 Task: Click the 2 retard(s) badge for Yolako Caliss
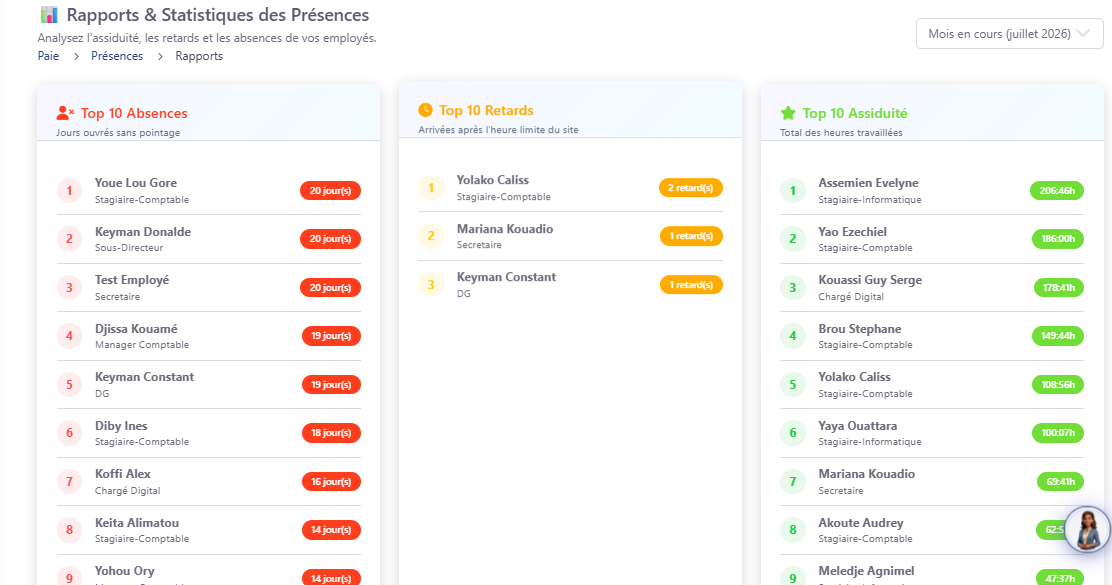coord(691,188)
